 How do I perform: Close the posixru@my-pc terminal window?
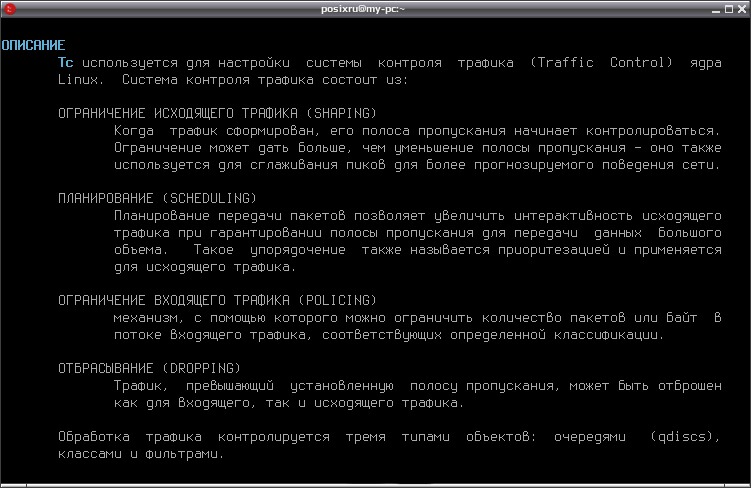[x=742, y=9]
